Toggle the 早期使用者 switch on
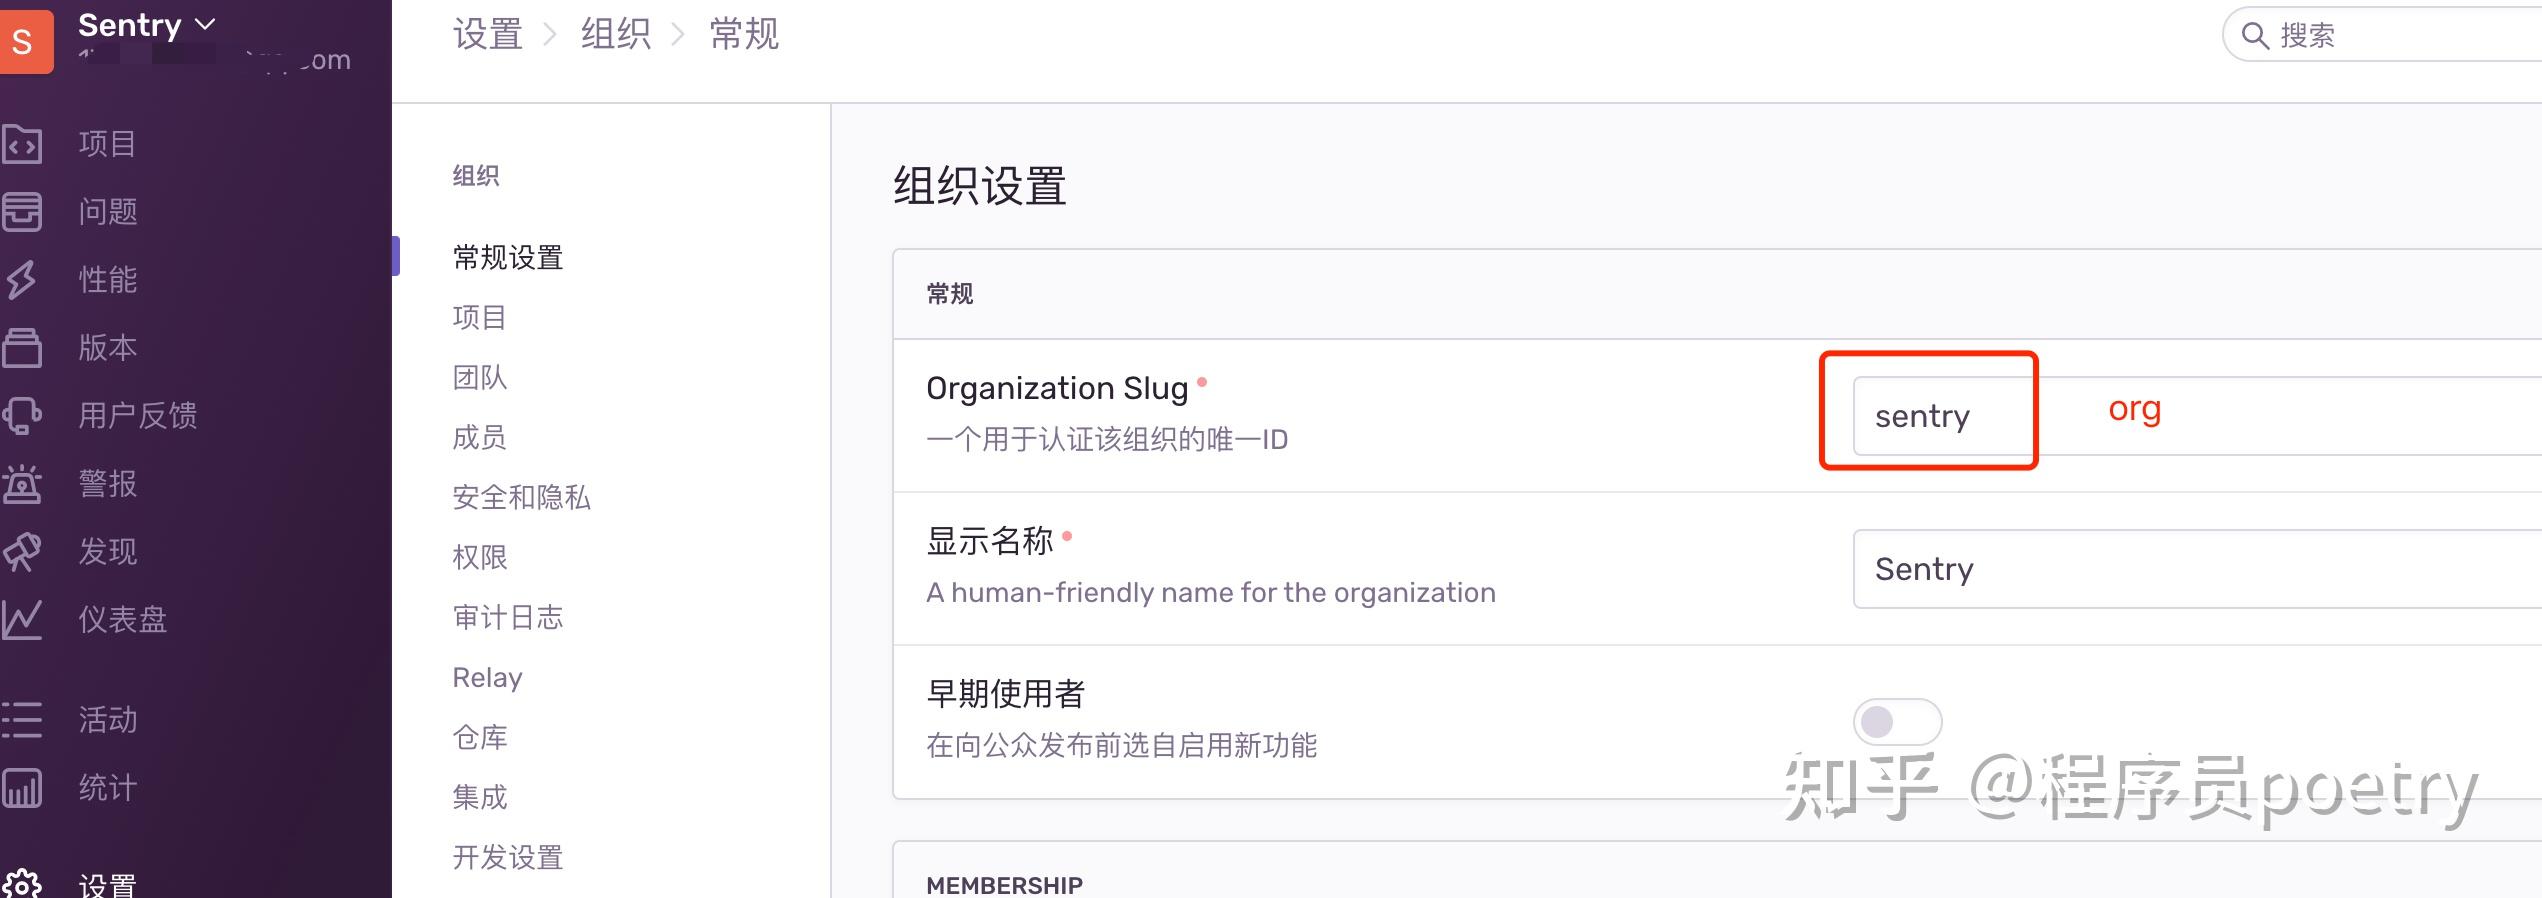Screen dimensions: 2542x898 1897,722
